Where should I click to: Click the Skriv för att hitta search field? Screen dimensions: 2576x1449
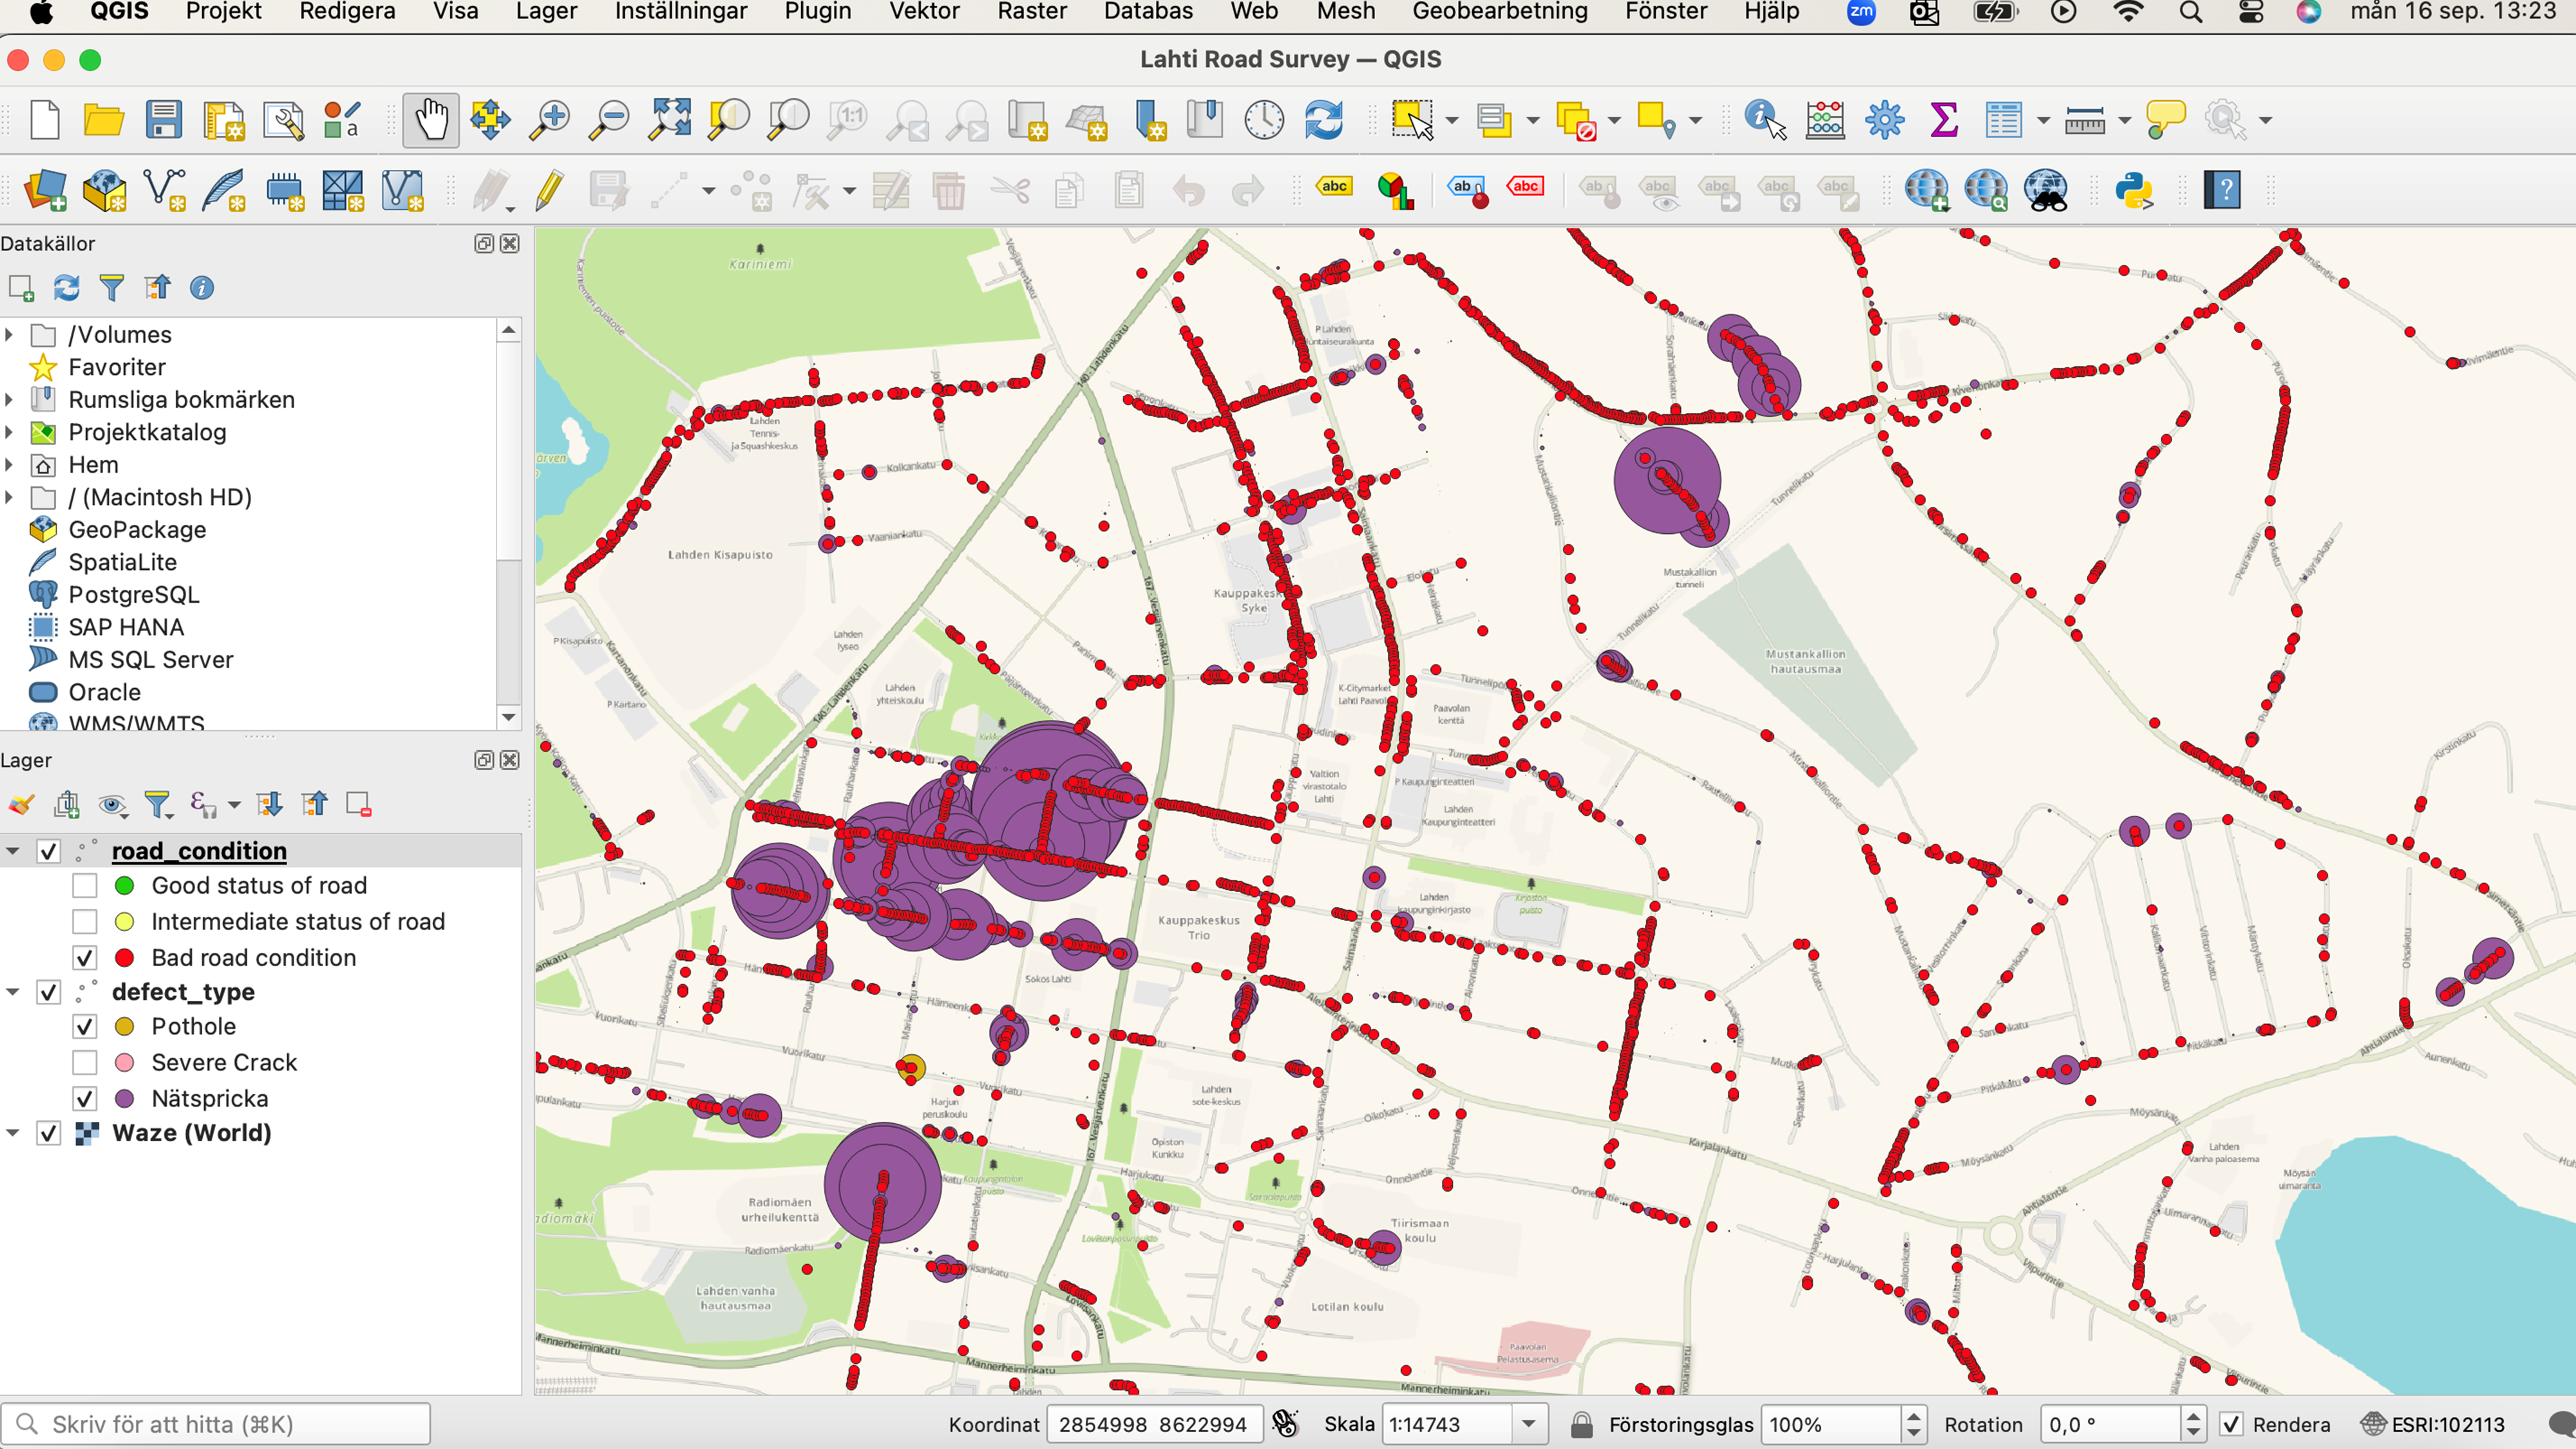[x=216, y=1424]
